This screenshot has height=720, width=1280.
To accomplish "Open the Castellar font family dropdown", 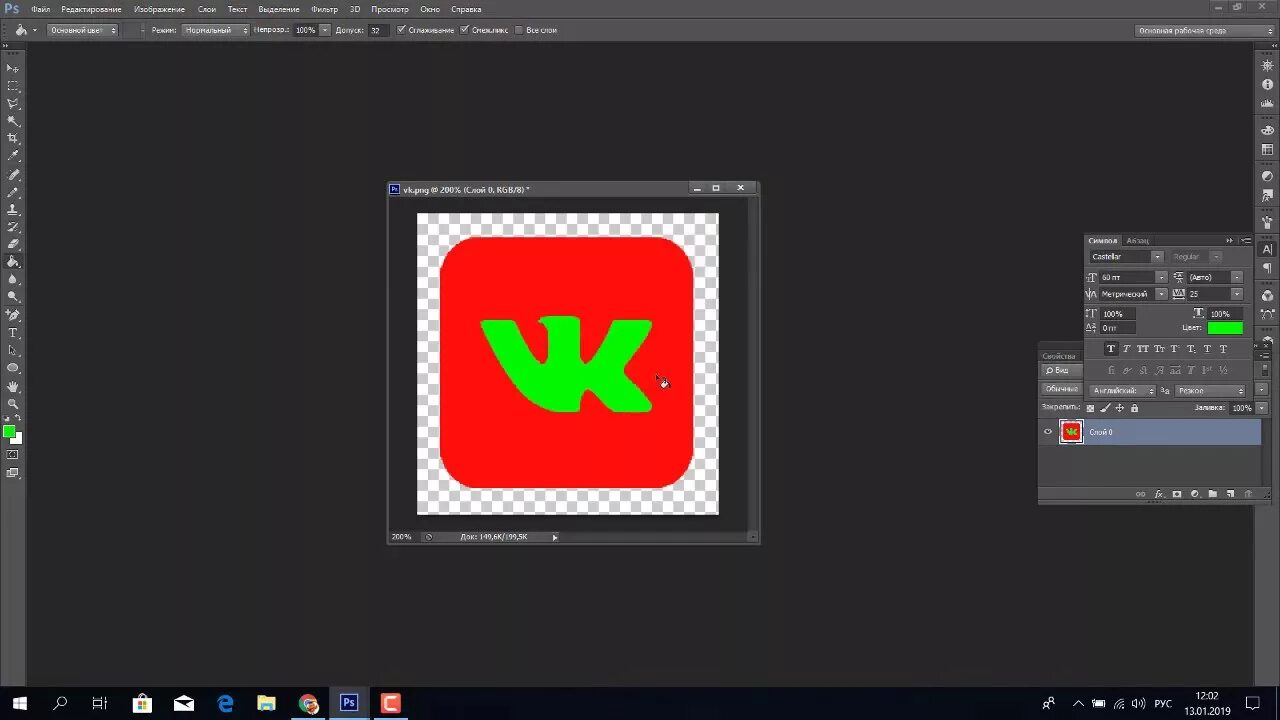I will (x=1157, y=257).
